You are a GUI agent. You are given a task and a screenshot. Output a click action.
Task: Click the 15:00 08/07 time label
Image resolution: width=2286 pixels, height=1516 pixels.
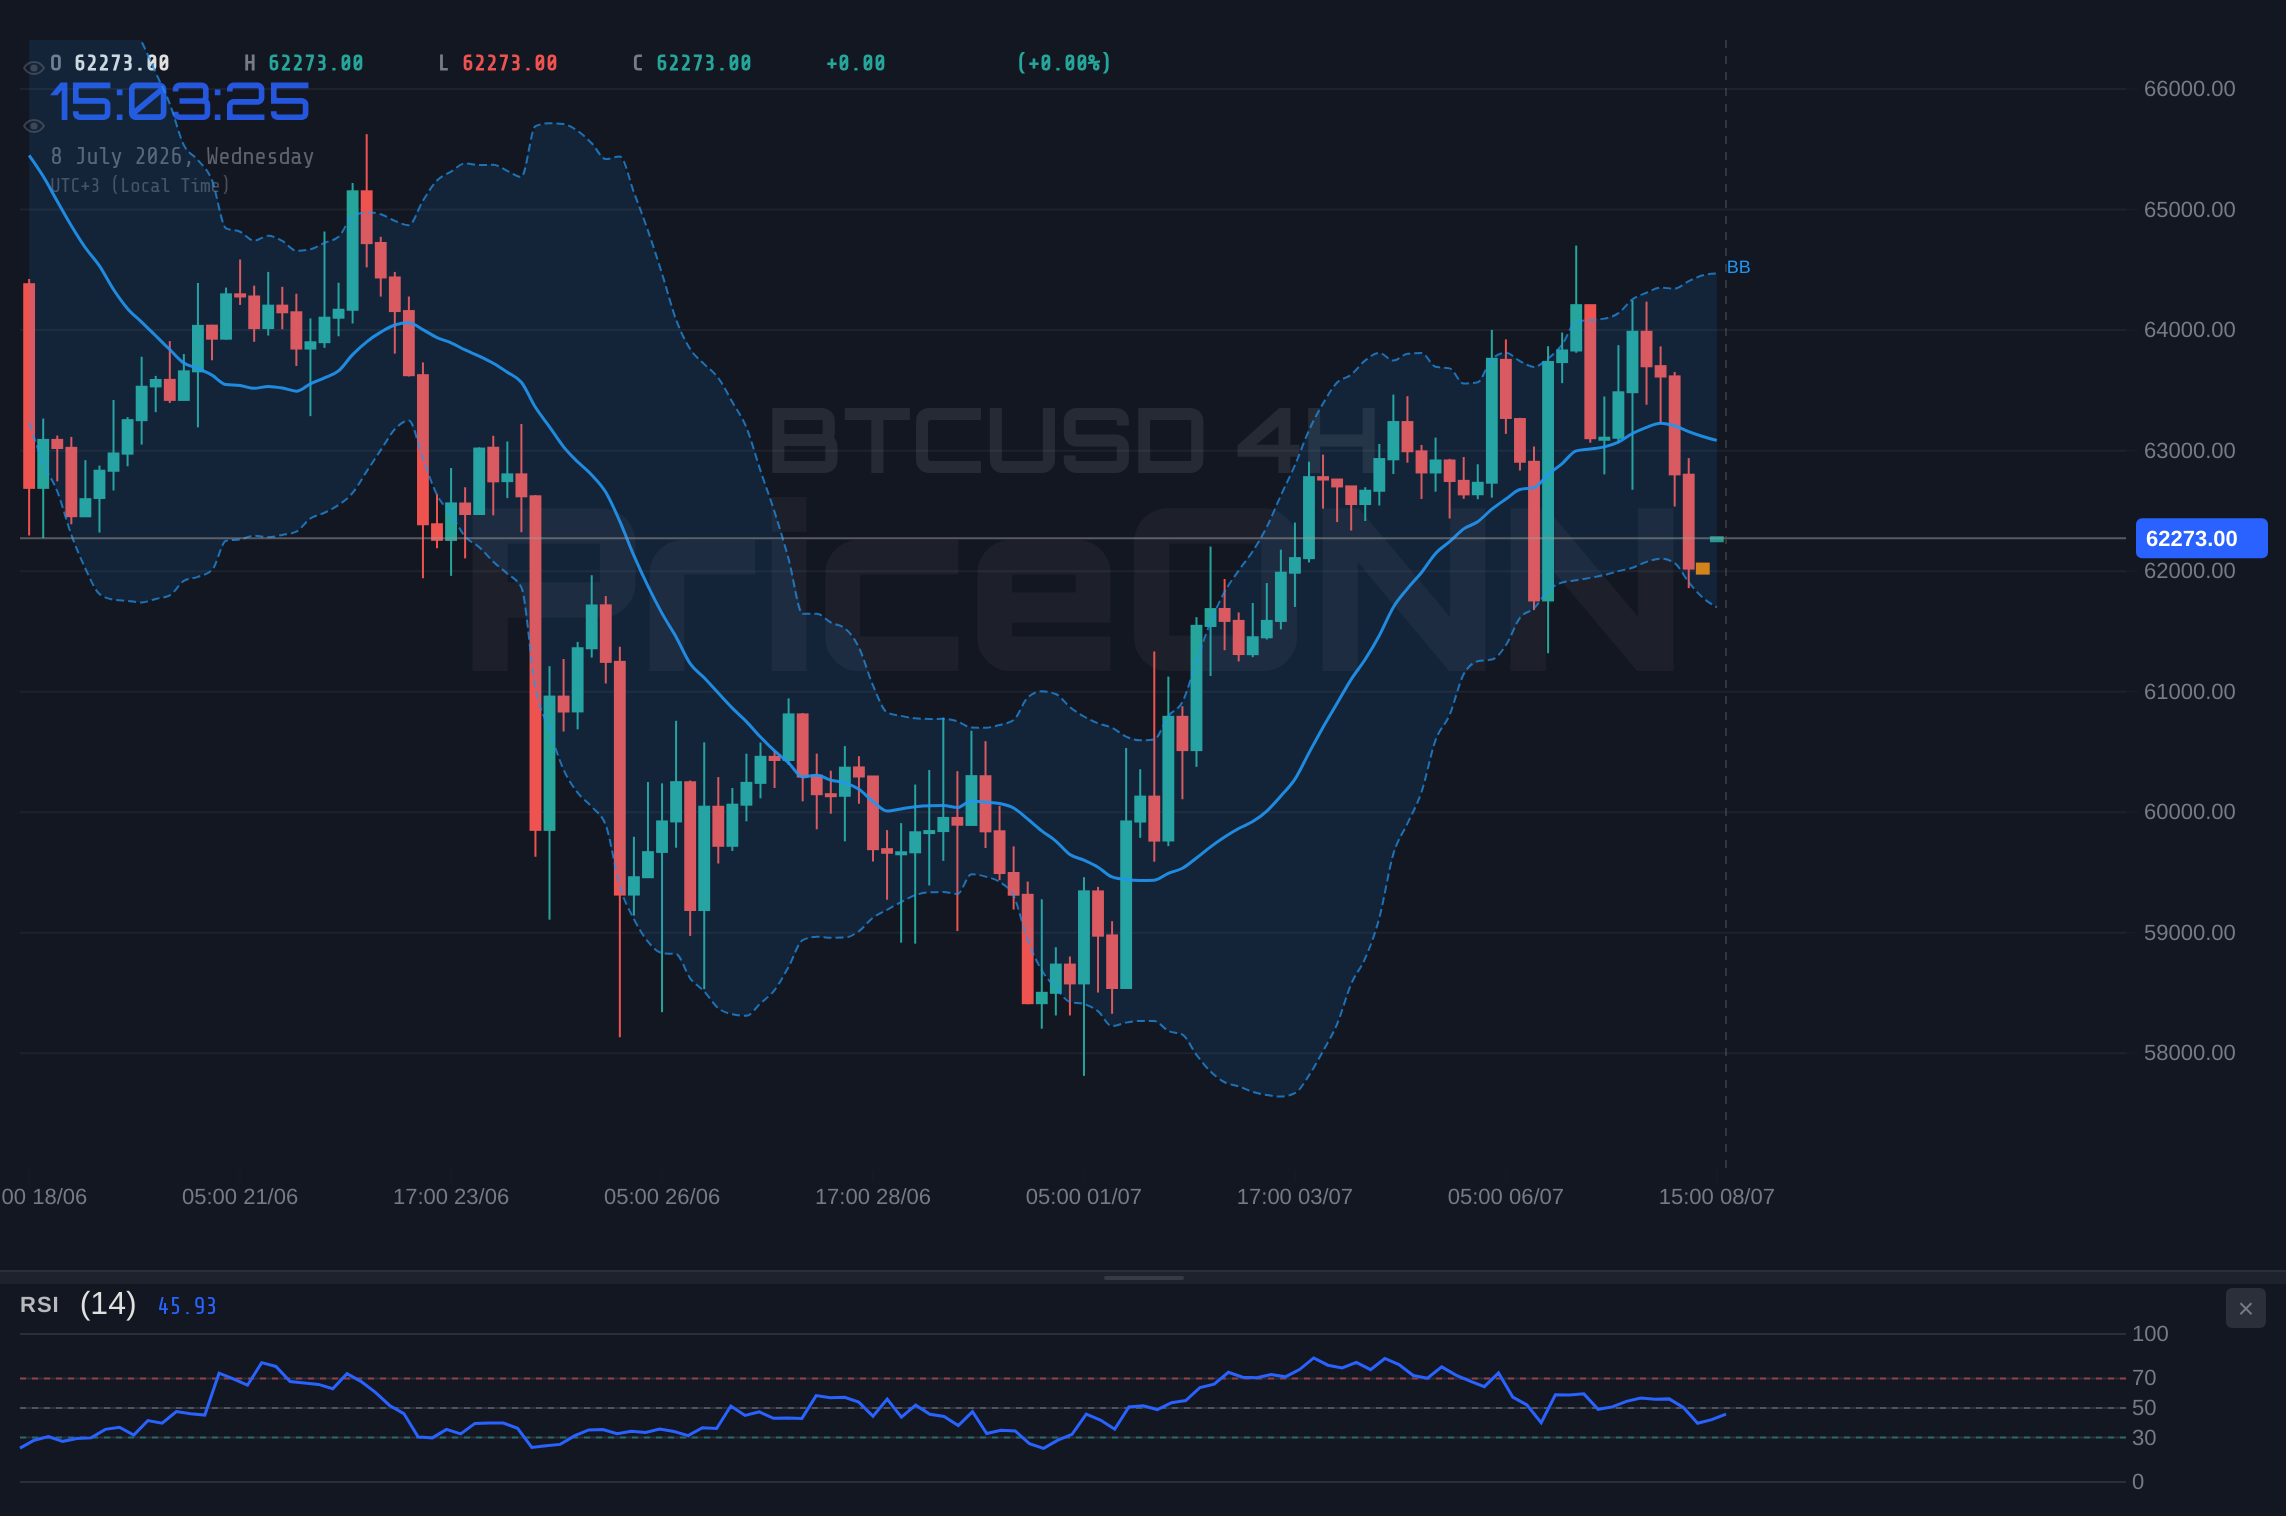(1717, 1197)
